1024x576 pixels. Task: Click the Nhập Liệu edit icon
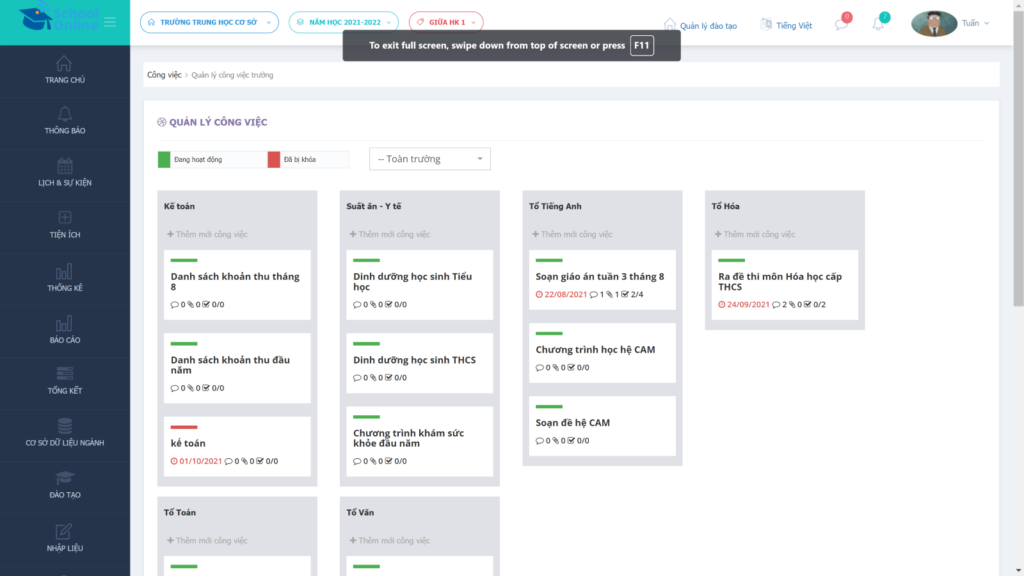point(64,531)
